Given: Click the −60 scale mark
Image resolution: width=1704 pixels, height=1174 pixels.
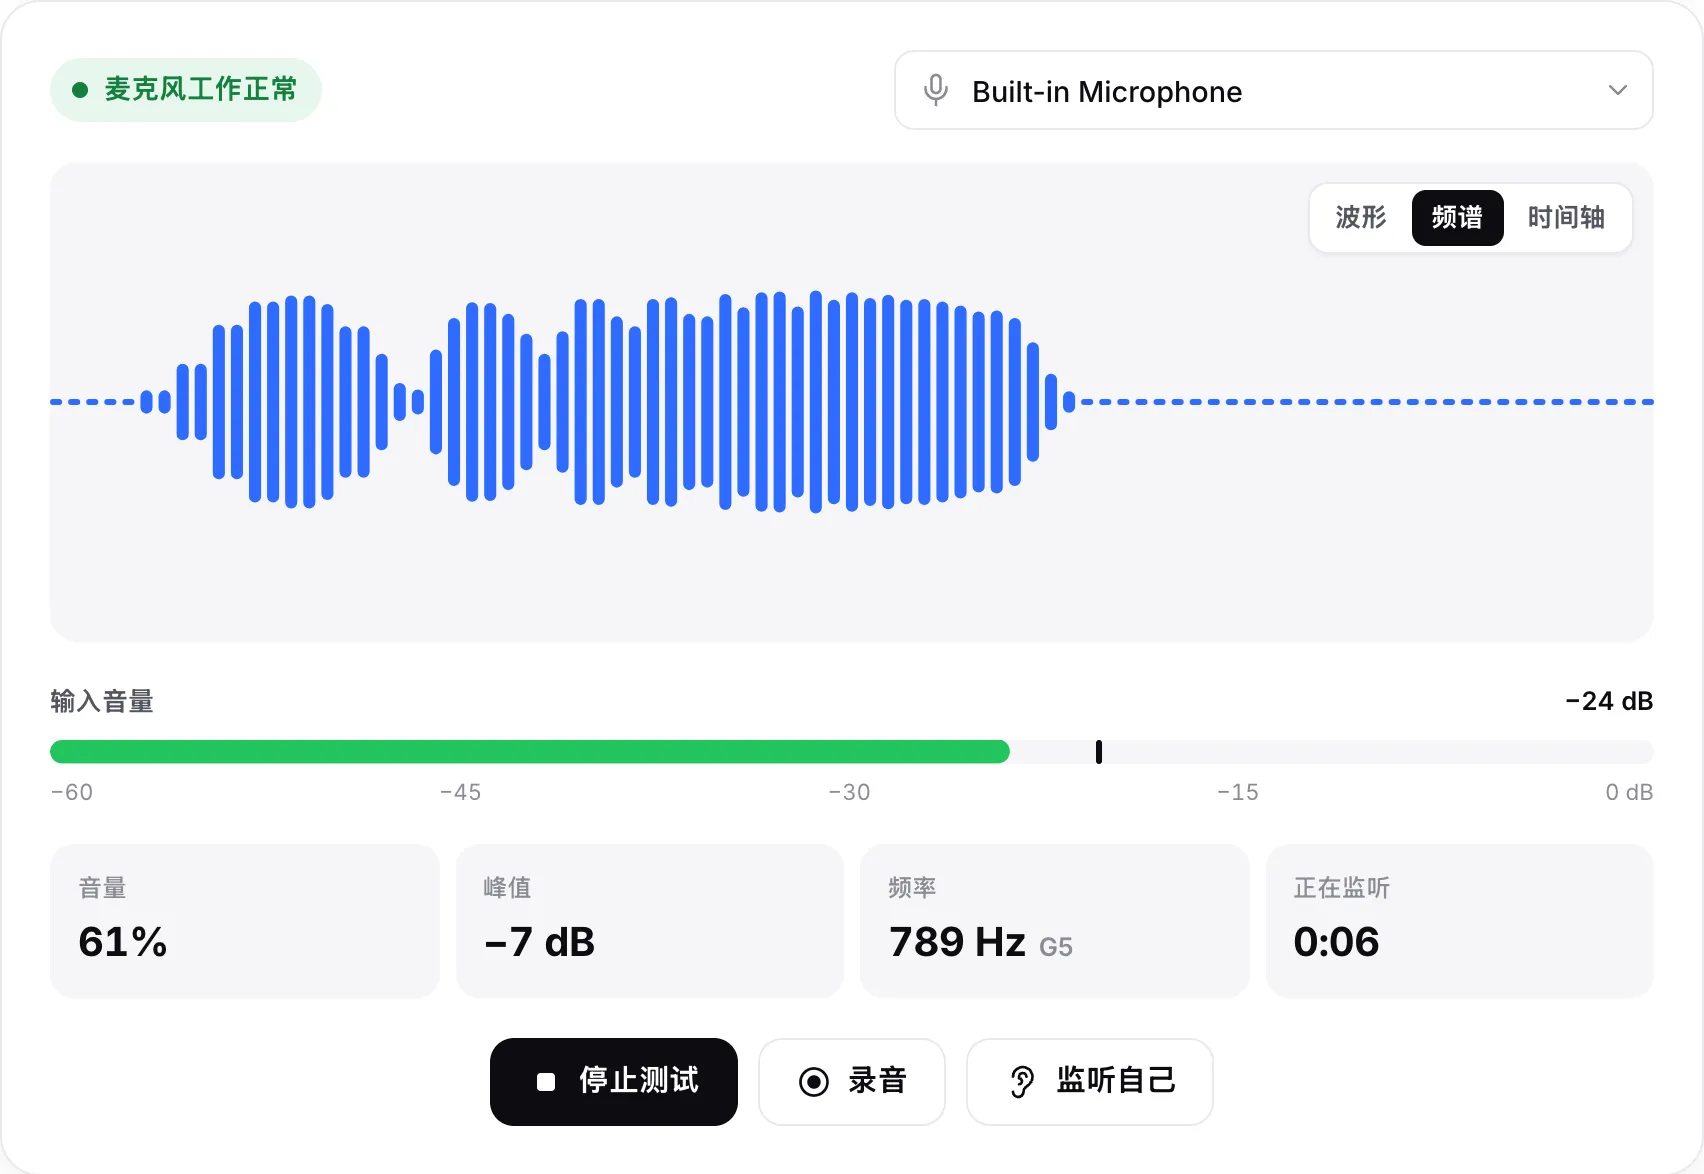Looking at the screenshot, I should pyautogui.click(x=72, y=792).
